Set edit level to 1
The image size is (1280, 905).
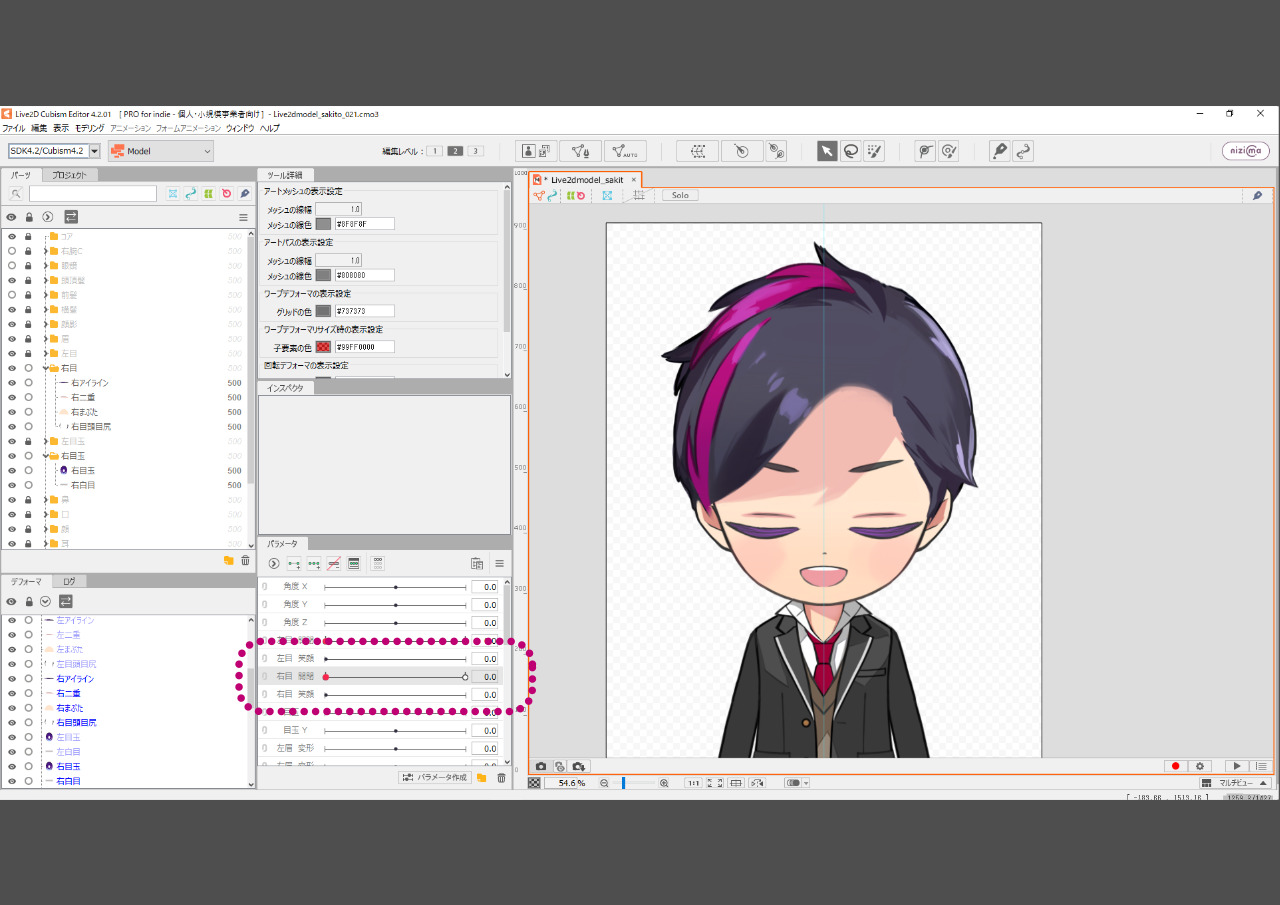click(434, 151)
